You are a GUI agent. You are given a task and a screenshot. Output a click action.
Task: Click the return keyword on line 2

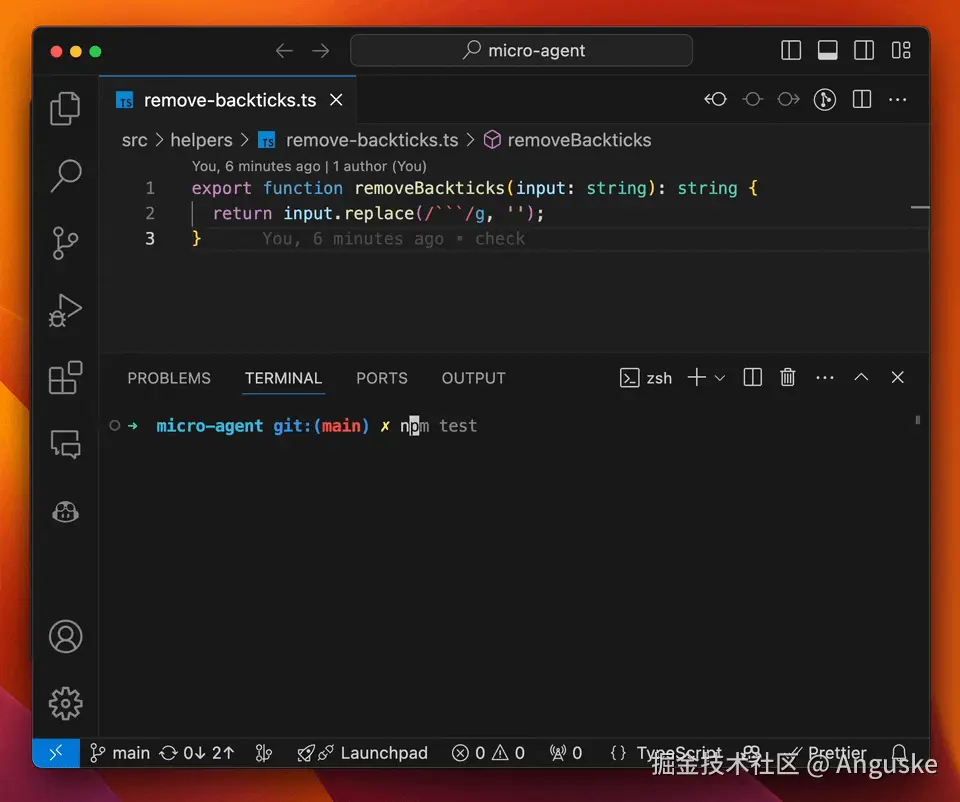(x=242, y=213)
